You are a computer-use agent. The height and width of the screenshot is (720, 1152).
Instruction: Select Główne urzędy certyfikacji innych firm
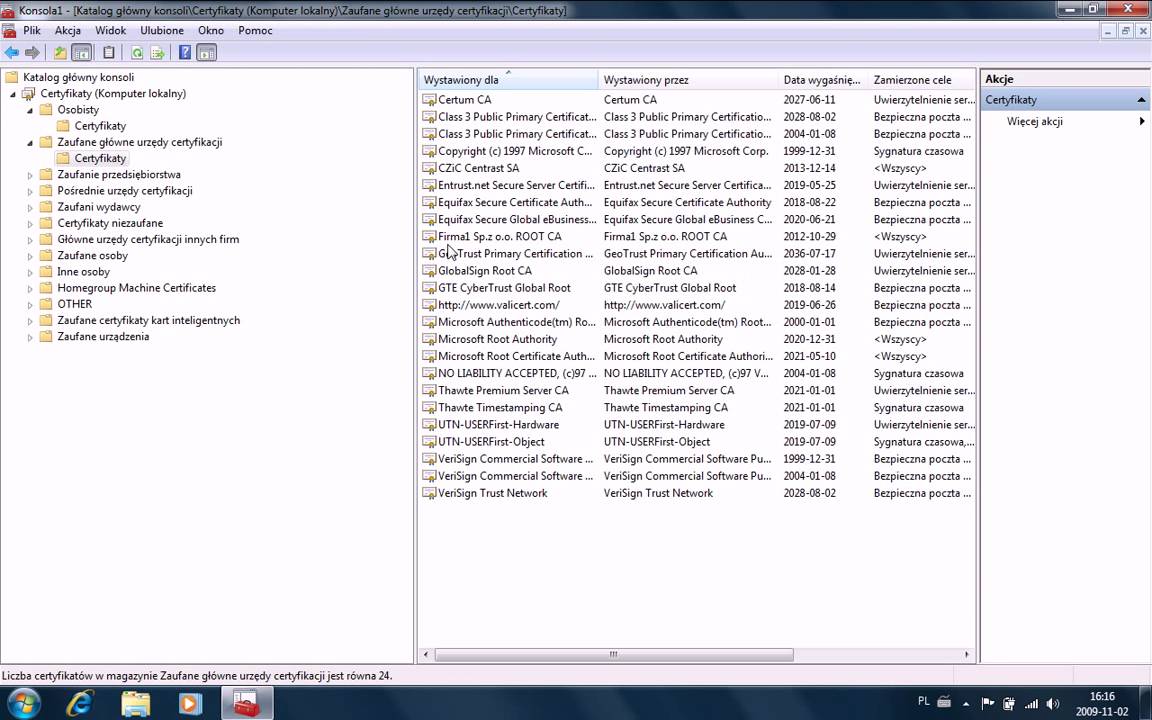coord(148,240)
